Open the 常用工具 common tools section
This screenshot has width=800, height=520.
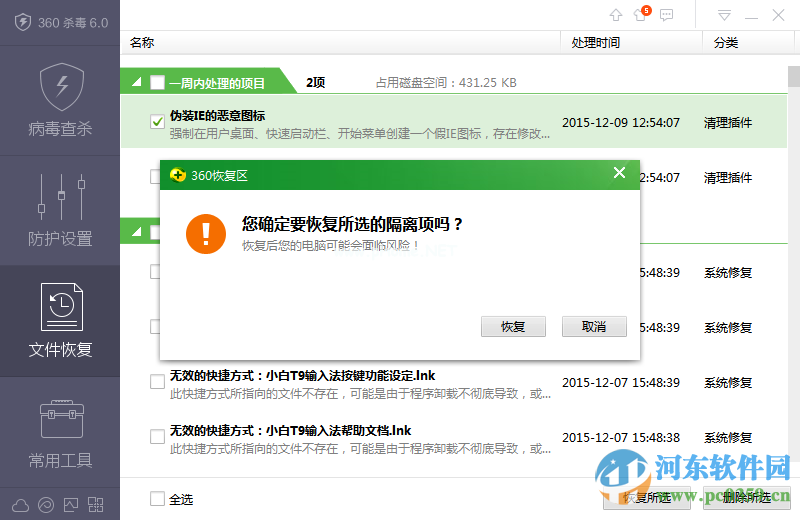(x=60, y=433)
